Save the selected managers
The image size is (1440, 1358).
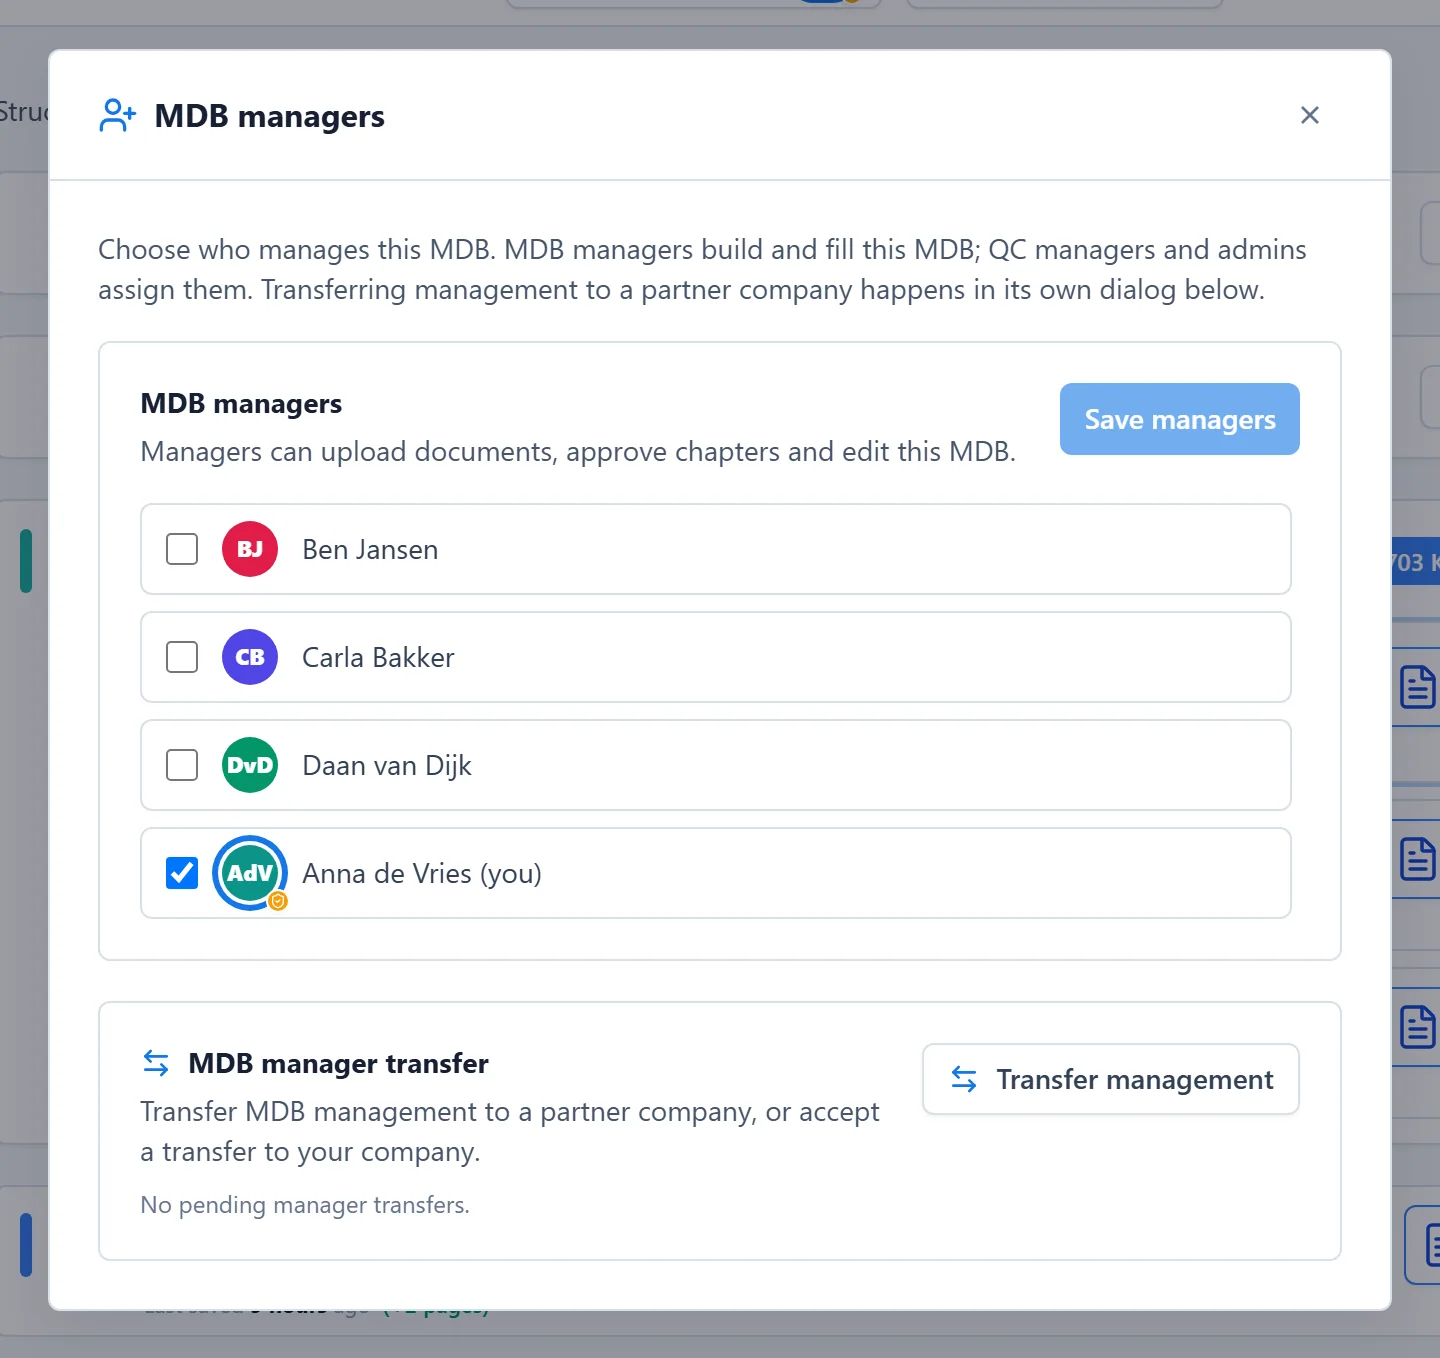(x=1180, y=419)
